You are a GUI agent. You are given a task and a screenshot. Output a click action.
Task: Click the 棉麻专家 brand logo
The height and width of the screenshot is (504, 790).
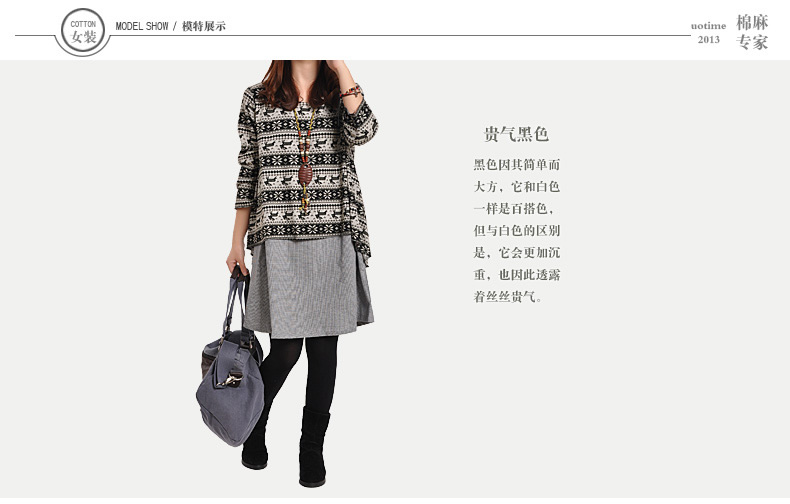click(x=752, y=32)
